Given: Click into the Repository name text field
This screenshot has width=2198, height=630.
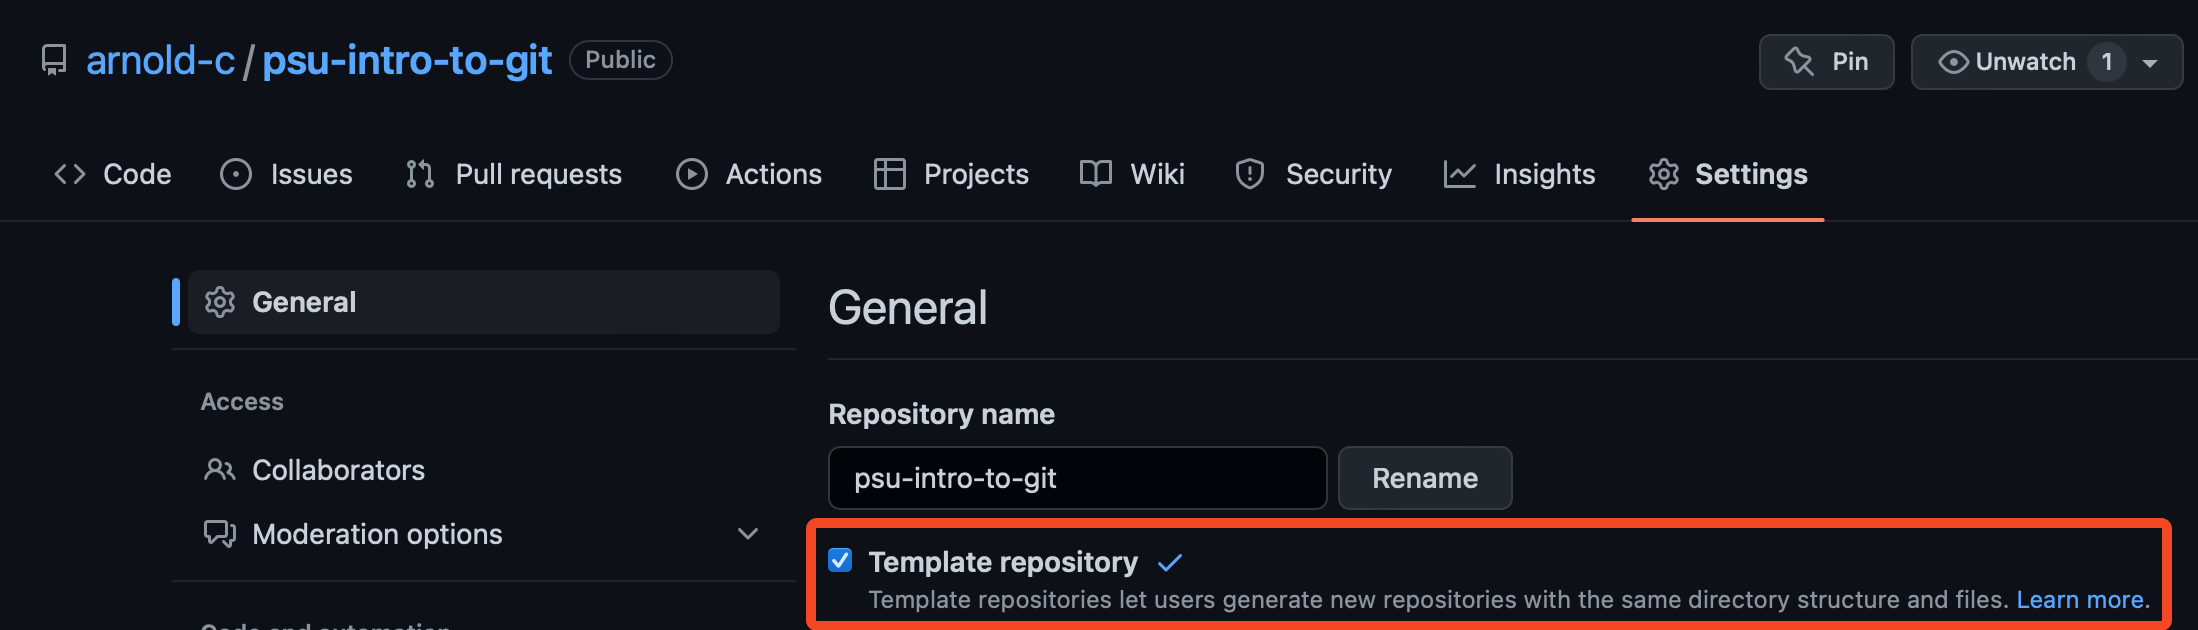Looking at the screenshot, I should click(1077, 478).
